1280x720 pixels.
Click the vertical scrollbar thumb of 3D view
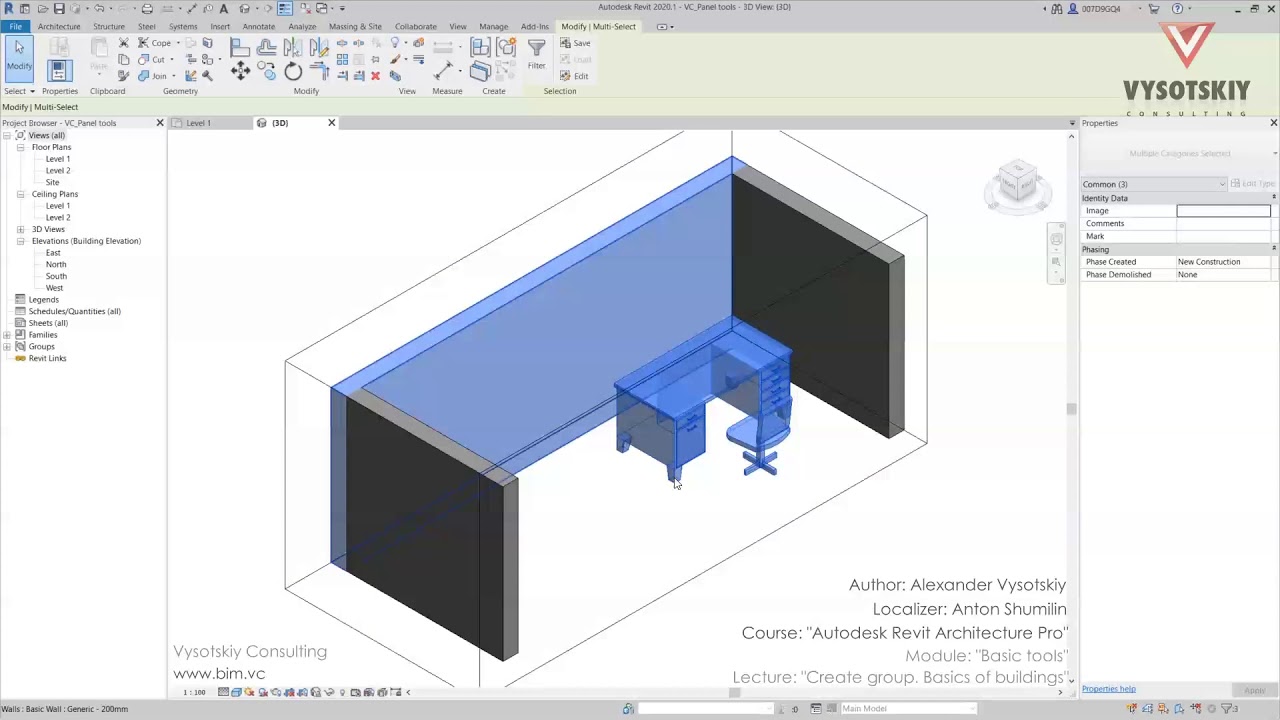coord(1072,408)
